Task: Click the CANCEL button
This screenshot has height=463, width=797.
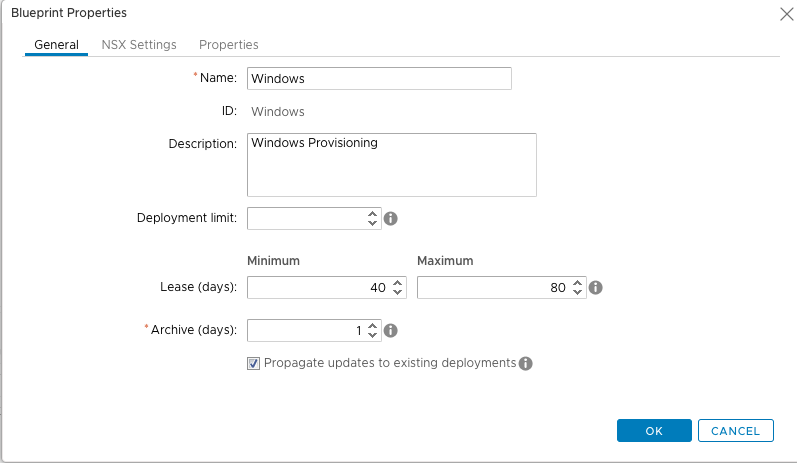Action: tap(735, 430)
